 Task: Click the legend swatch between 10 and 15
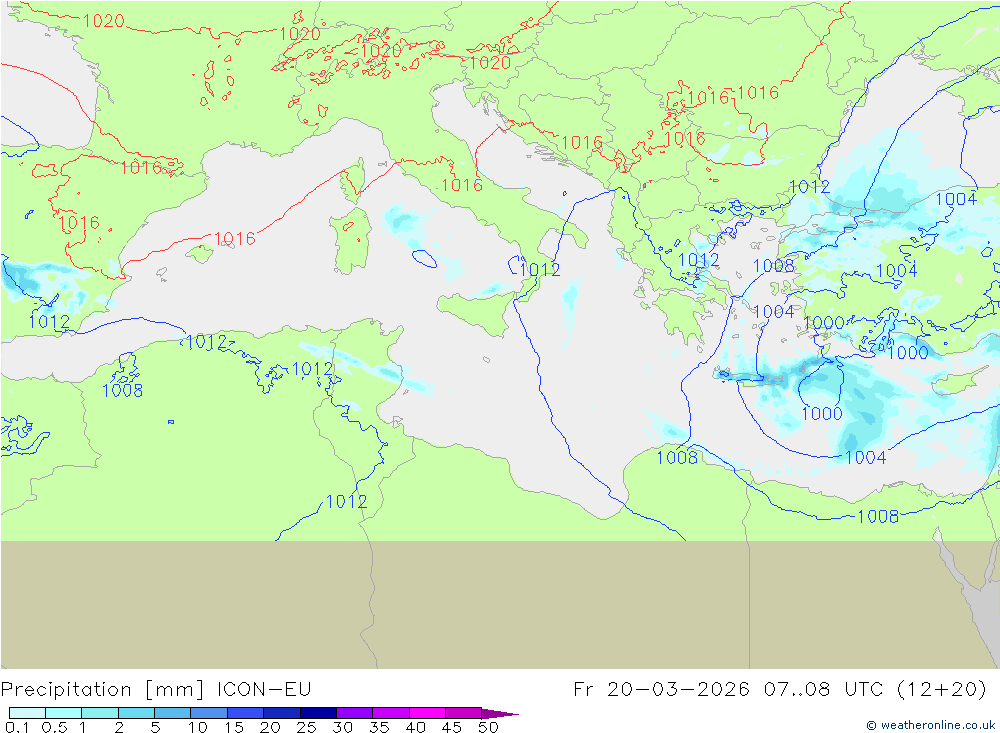coord(209,713)
